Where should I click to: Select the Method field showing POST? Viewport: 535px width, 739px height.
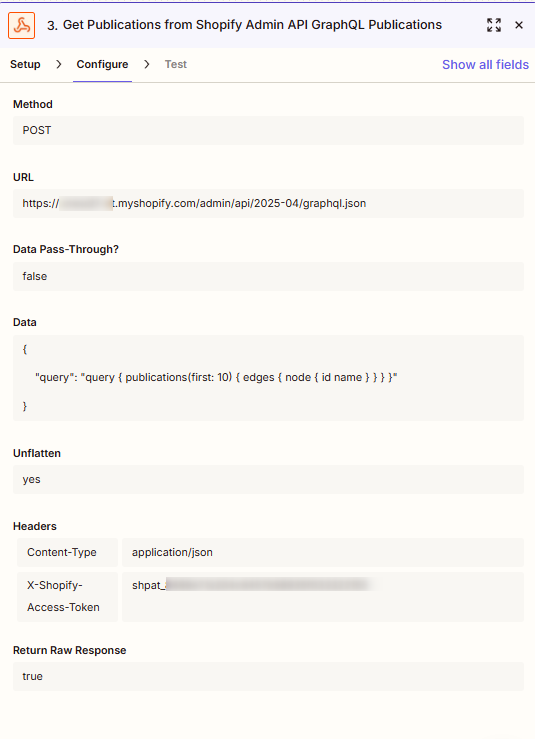(x=268, y=131)
